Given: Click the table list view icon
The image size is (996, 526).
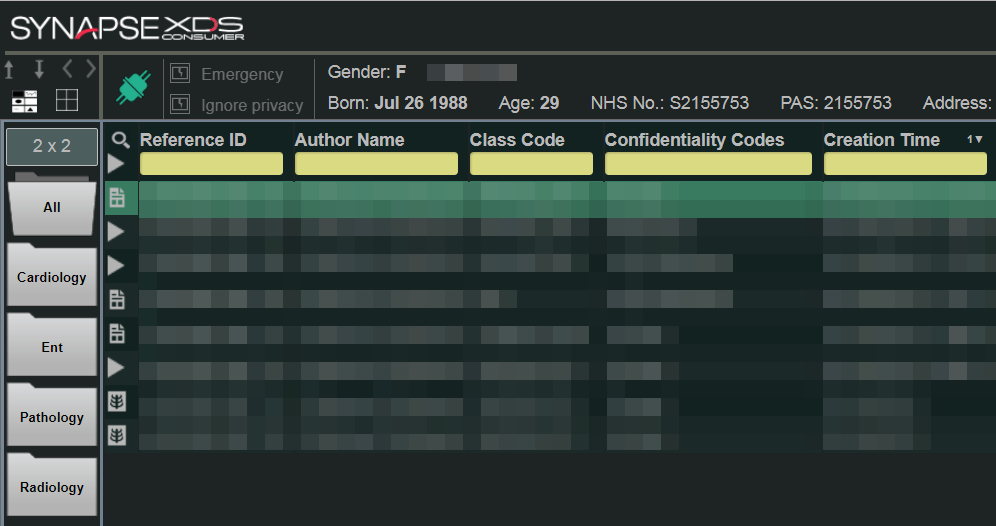Looking at the screenshot, I should pos(24,100).
